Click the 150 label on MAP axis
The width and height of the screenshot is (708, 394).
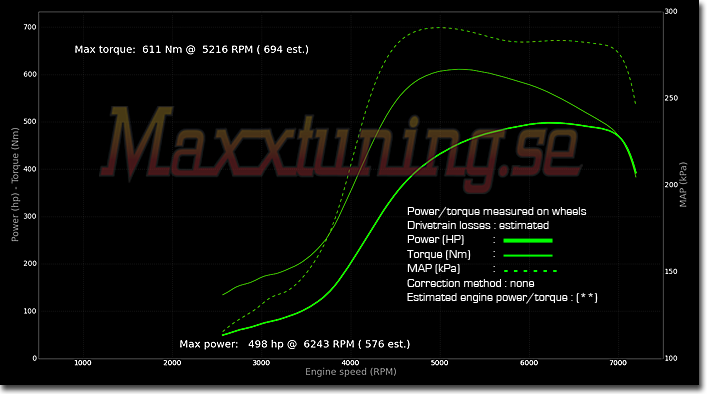[671, 271]
